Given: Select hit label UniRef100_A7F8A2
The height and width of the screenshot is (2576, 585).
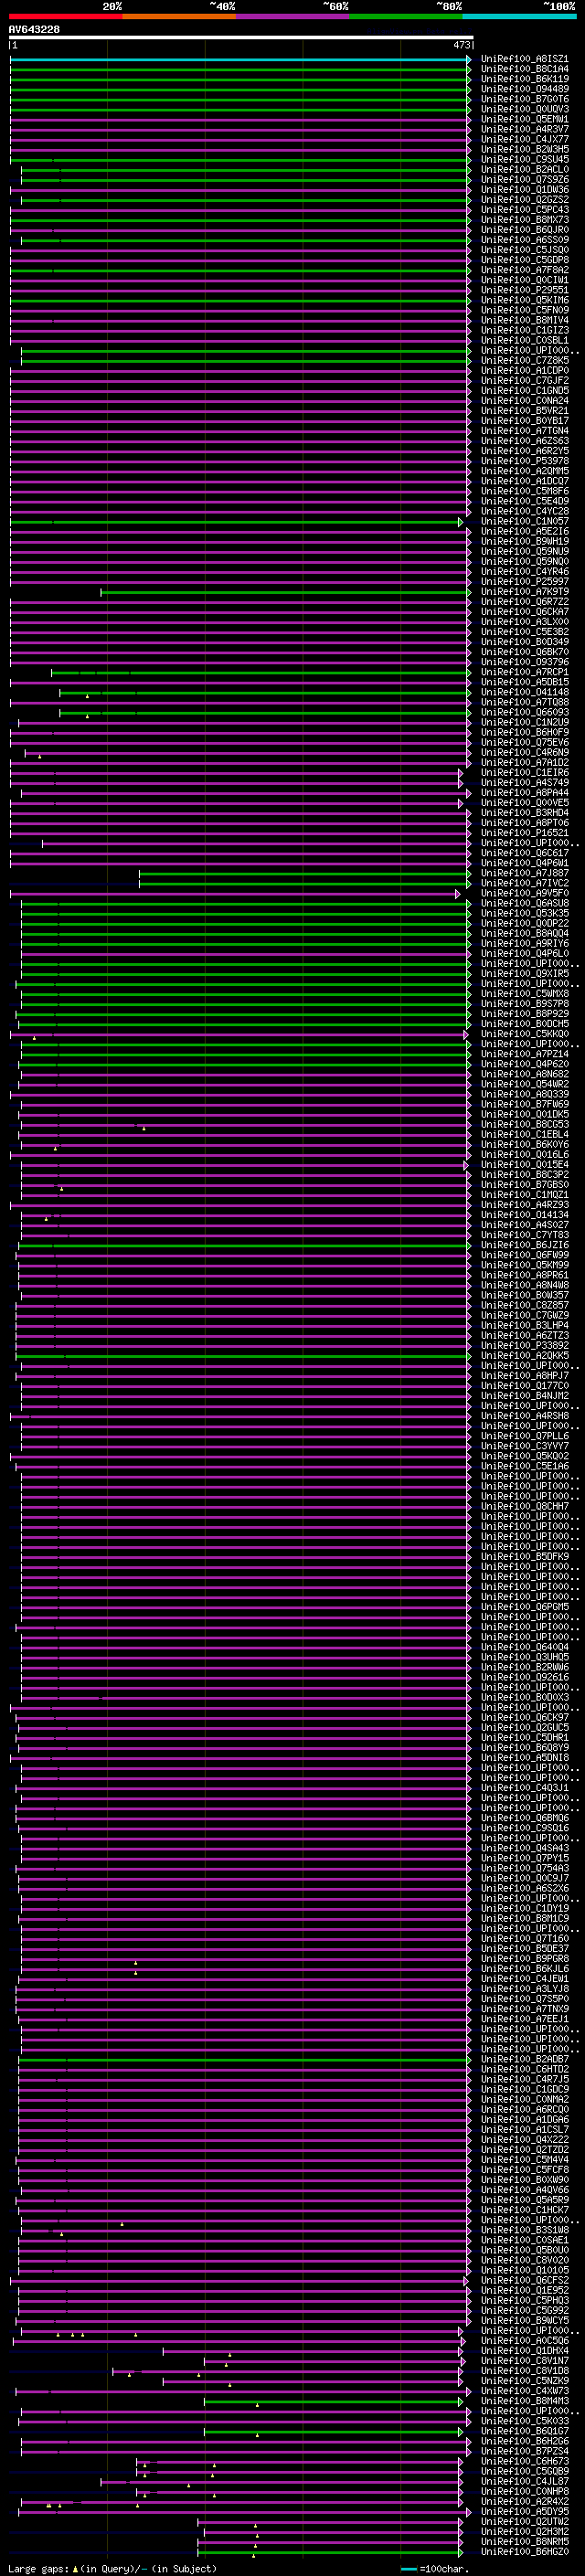Looking at the screenshot, I should tap(524, 270).
